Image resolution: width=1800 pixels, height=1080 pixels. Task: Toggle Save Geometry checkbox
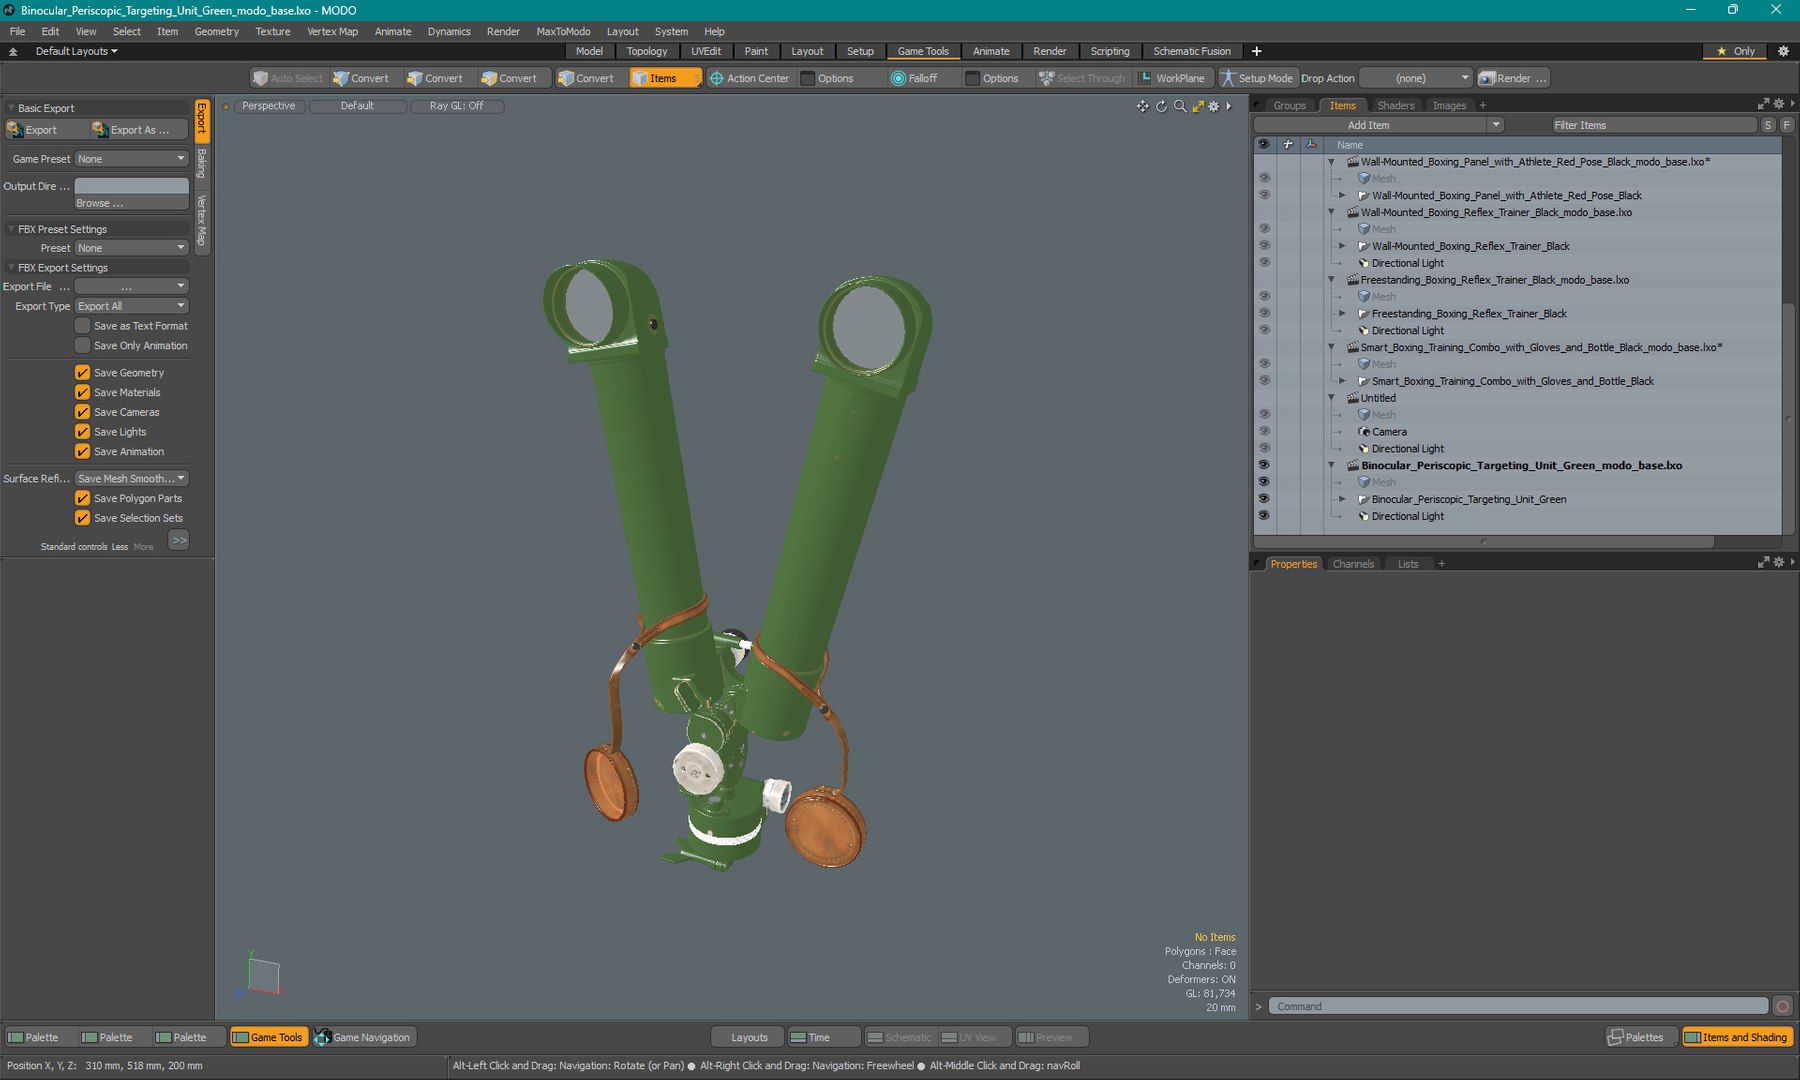tap(83, 372)
